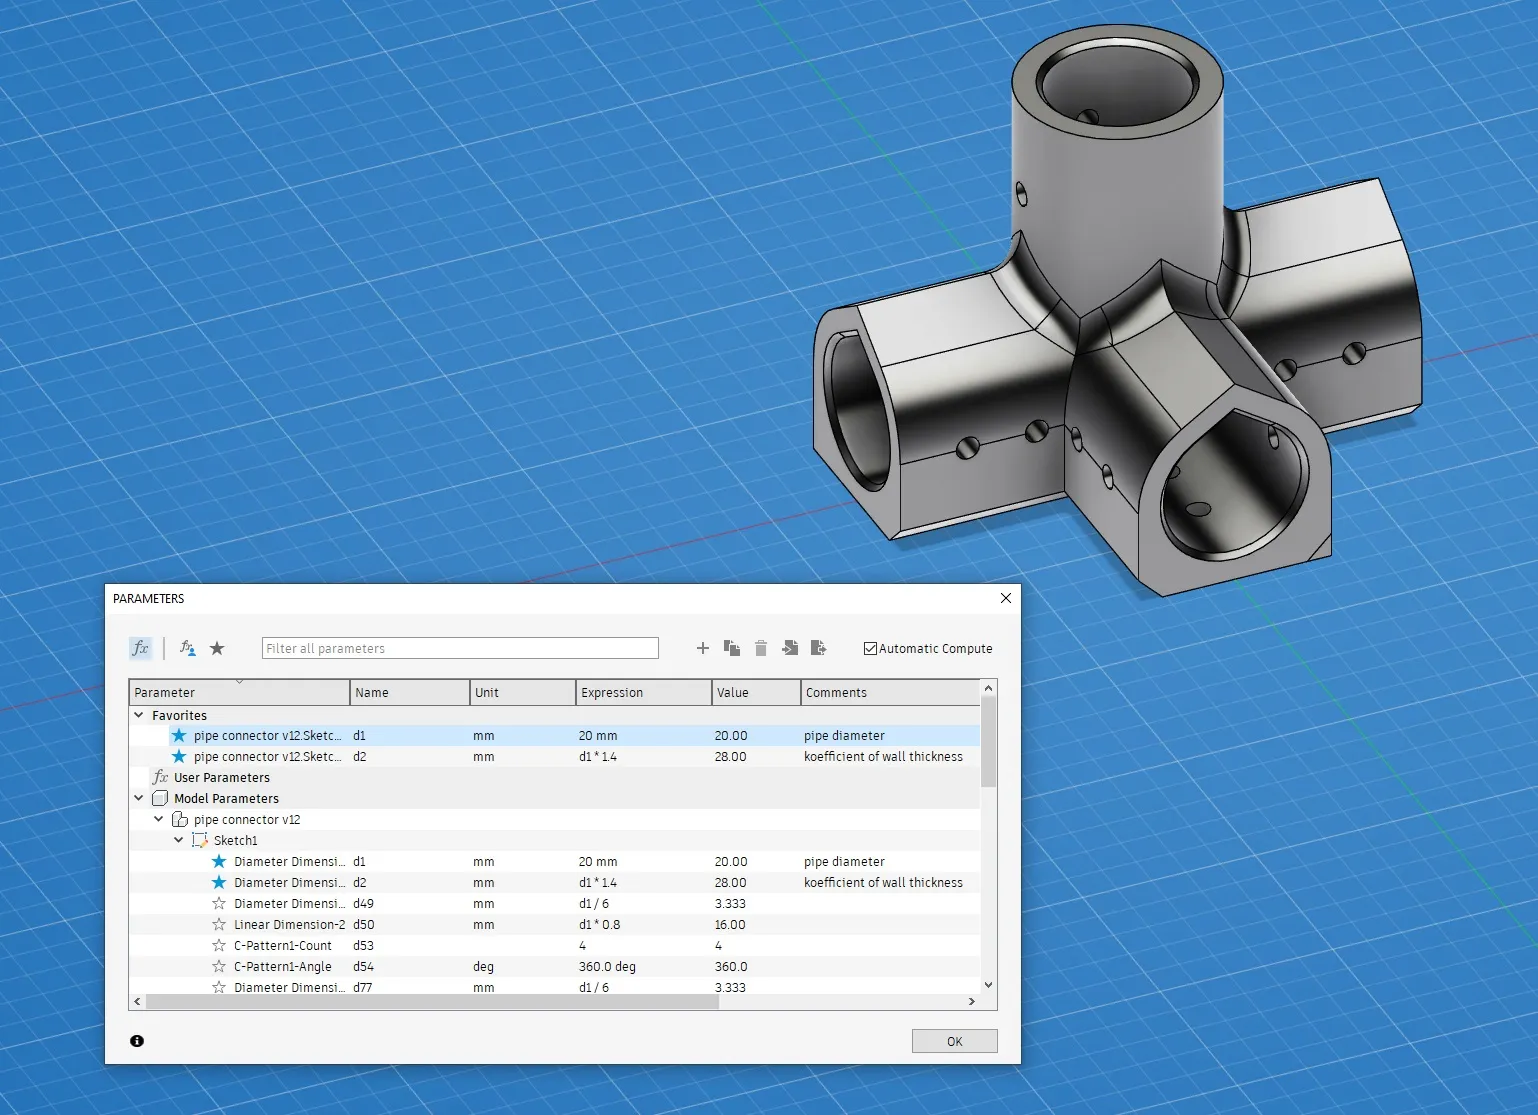Collapse the Sketch1 node
The image size is (1538, 1115).
click(x=179, y=840)
